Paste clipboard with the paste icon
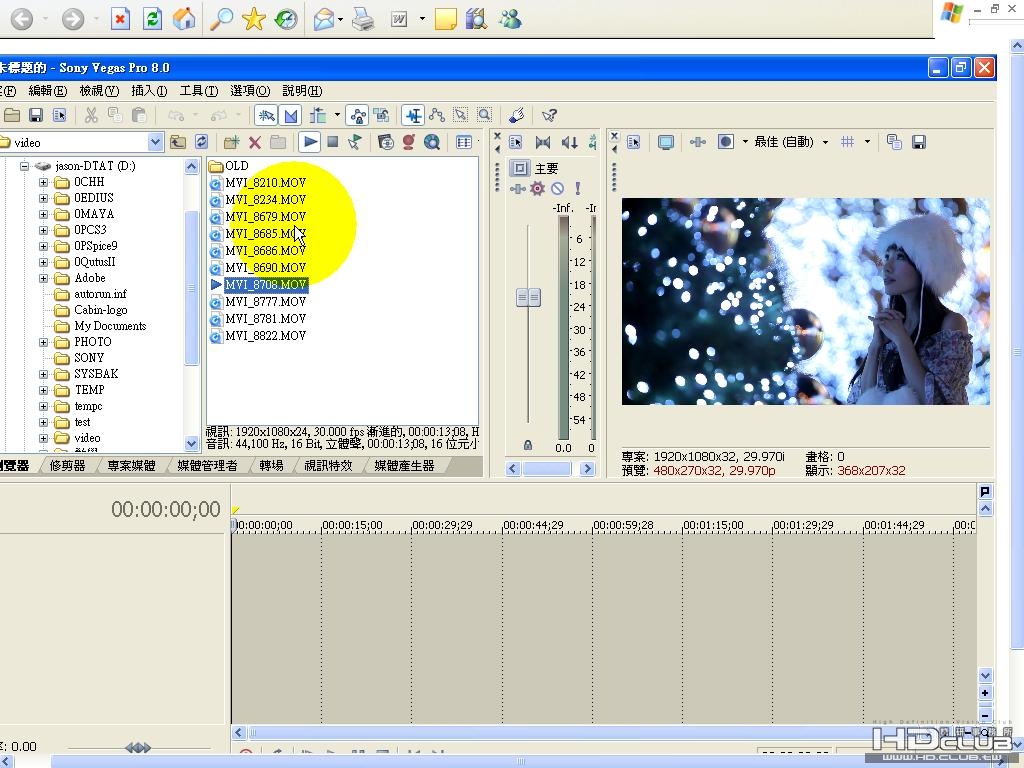 [138, 116]
